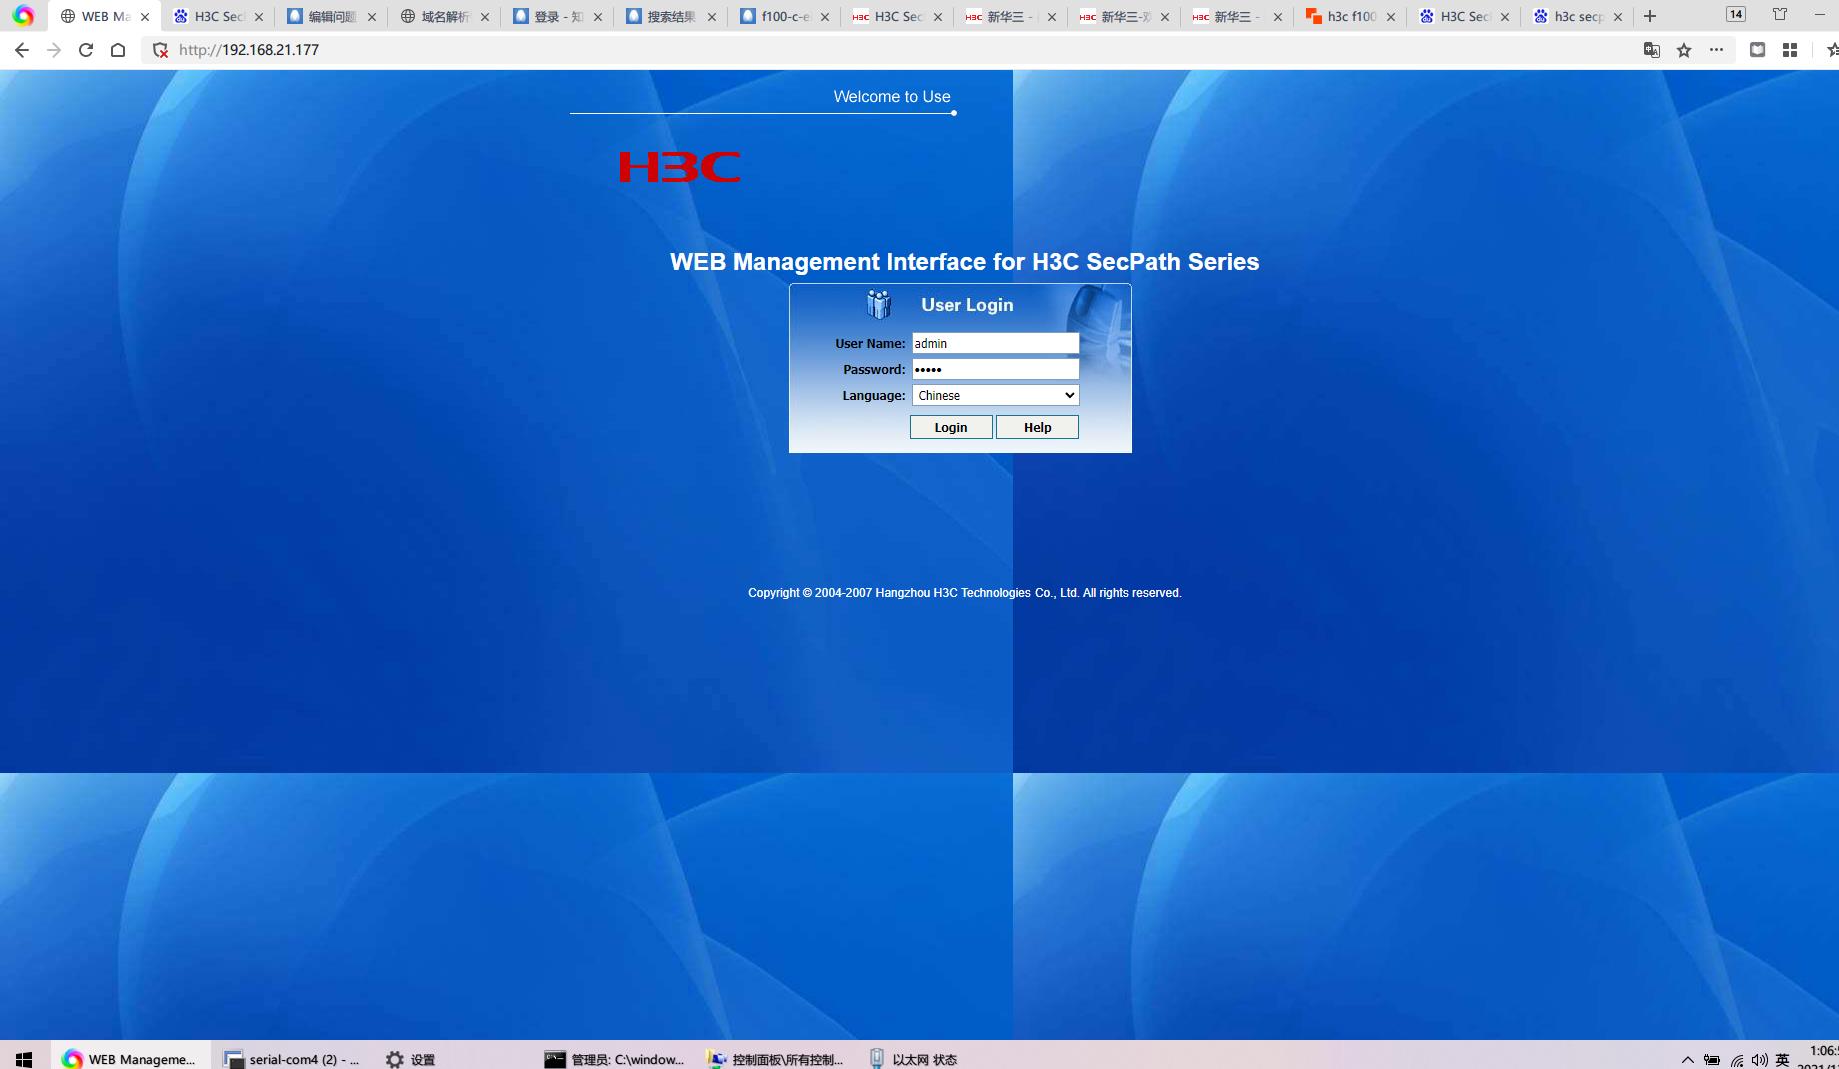1839x1069 pixels.
Task: Click the Wi-Fi network tray icon
Action: click(1736, 1060)
